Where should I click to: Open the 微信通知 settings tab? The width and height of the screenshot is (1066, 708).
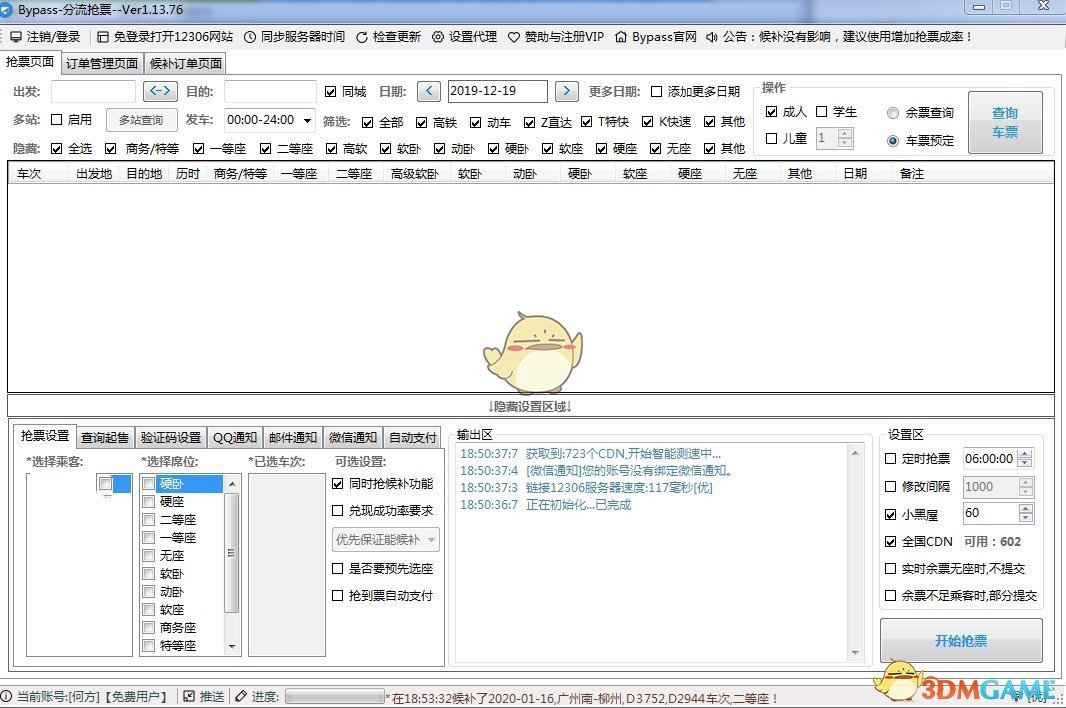pos(352,436)
